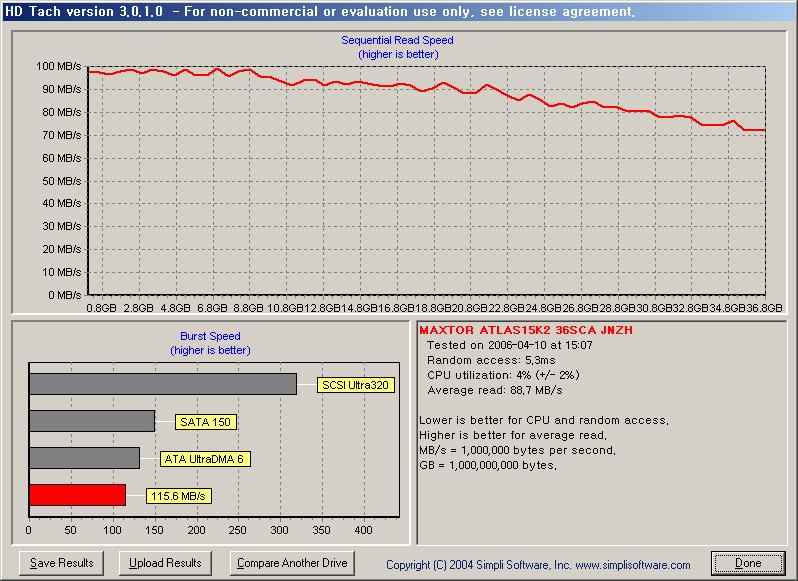Click the 0.8GB axis label
The width and height of the screenshot is (798, 581).
pos(101,308)
